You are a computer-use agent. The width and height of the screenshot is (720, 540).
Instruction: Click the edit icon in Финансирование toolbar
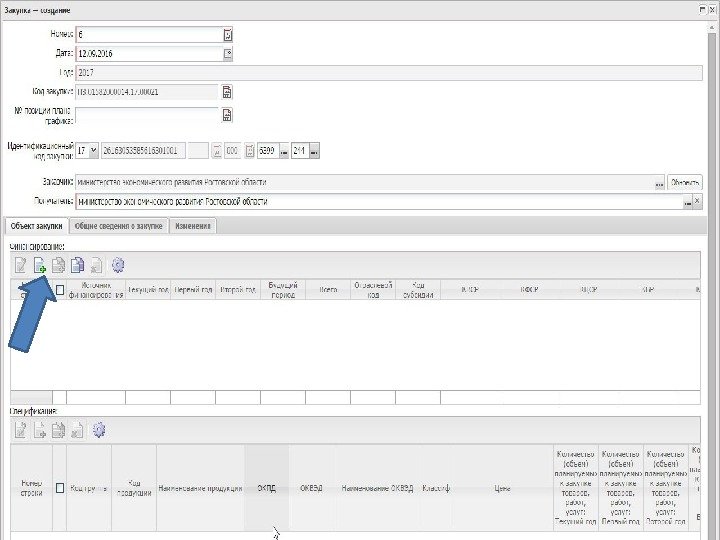click(x=21, y=265)
